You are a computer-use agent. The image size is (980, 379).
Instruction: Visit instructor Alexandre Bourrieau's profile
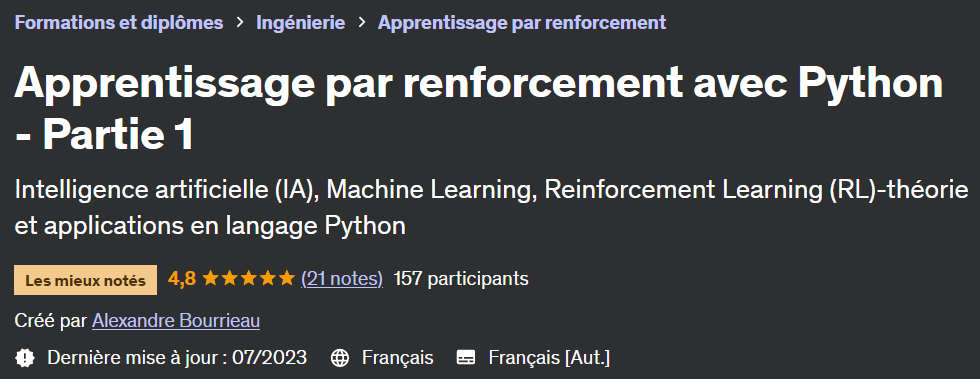(176, 321)
